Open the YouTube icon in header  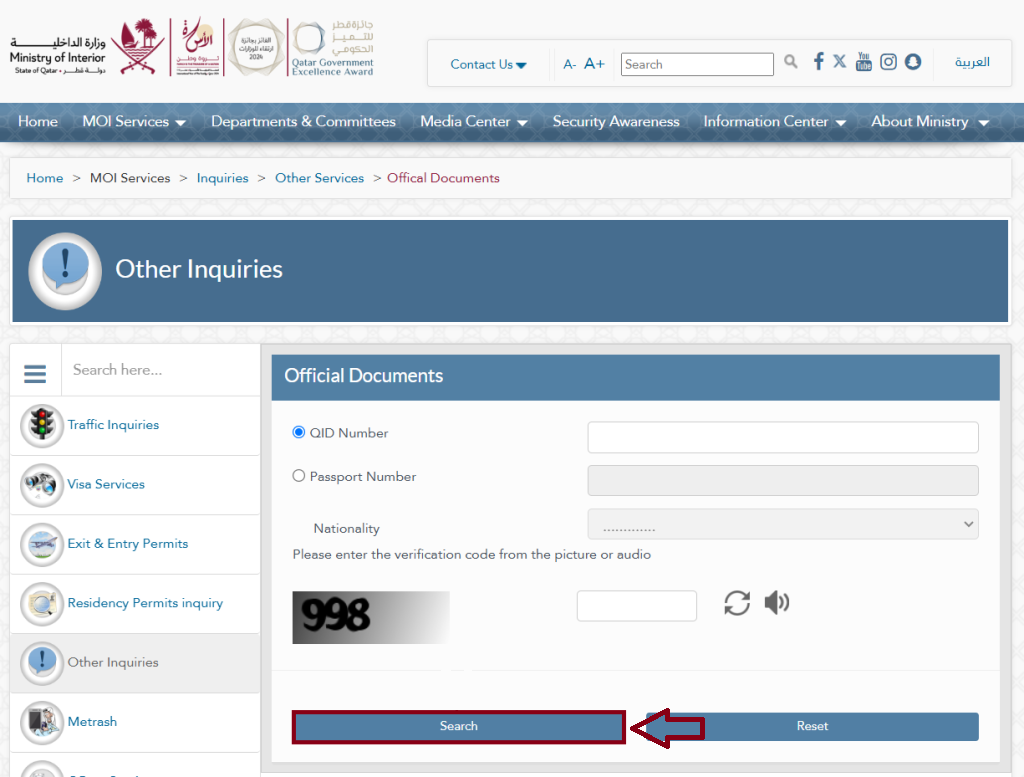pyautogui.click(x=864, y=62)
